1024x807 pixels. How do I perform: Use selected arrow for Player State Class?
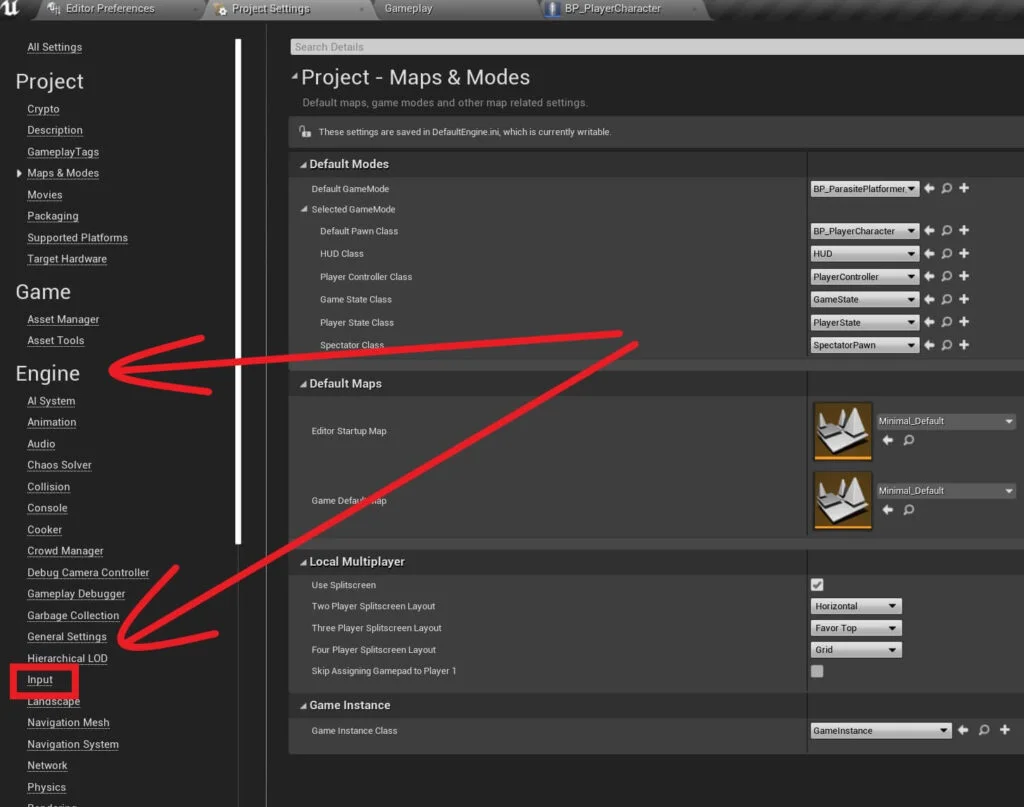coord(929,322)
